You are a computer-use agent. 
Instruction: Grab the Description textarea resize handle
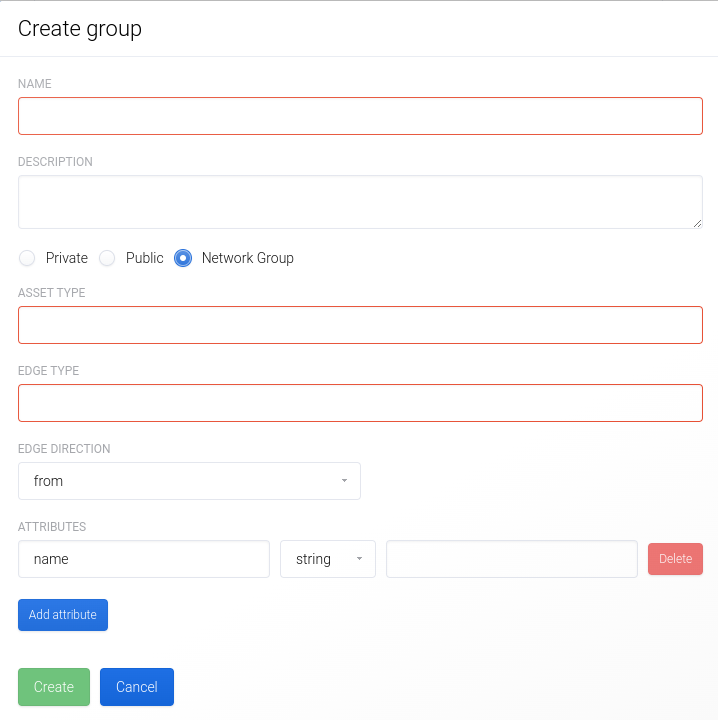click(697, 223)
